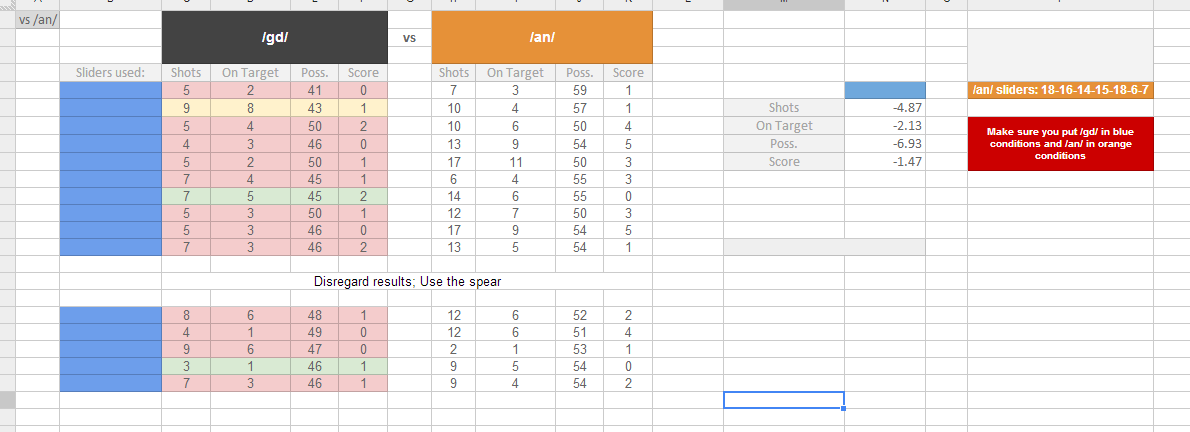Select the -4.87 Shots average value

[885, 108]
